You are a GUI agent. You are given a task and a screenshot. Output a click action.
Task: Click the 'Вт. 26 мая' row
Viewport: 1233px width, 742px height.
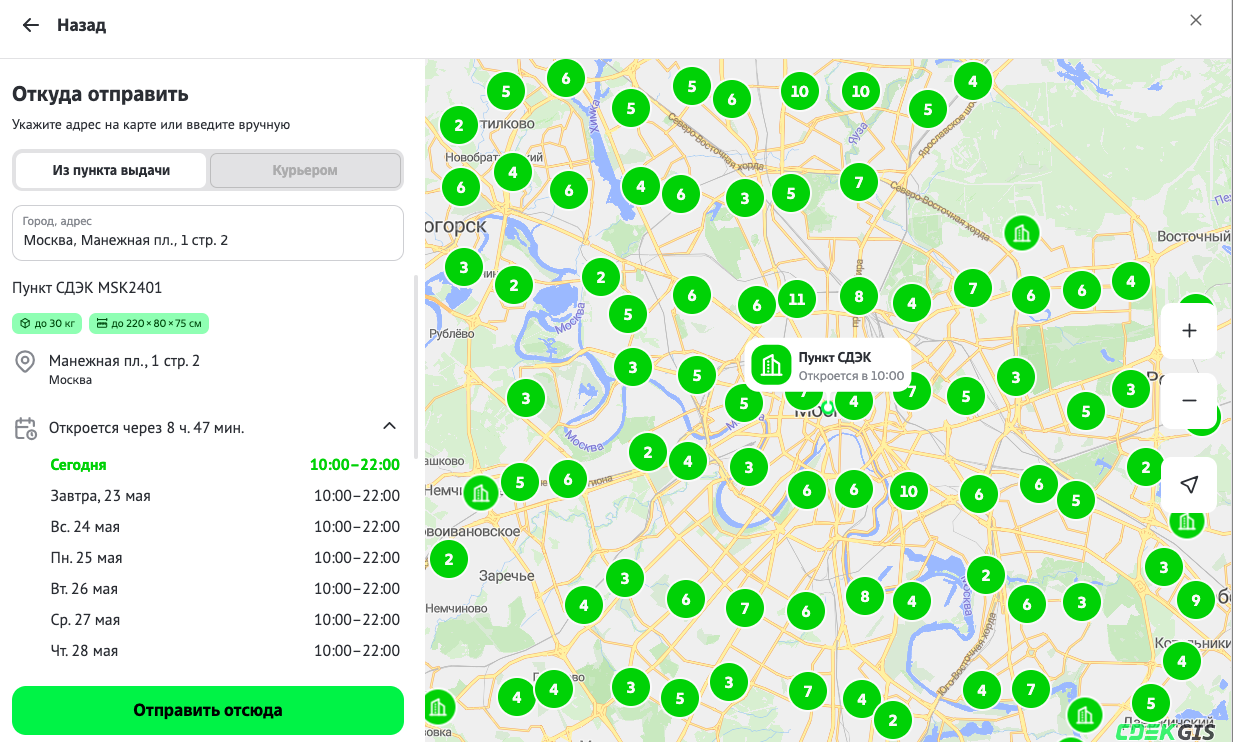pyautogui.click(x=225, y=589)
